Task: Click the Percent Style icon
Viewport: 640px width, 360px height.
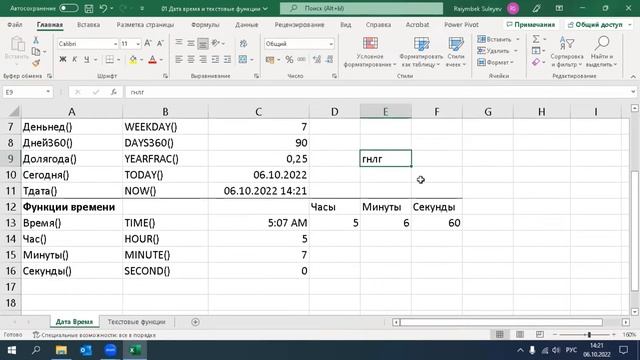Action: (289, 60)
